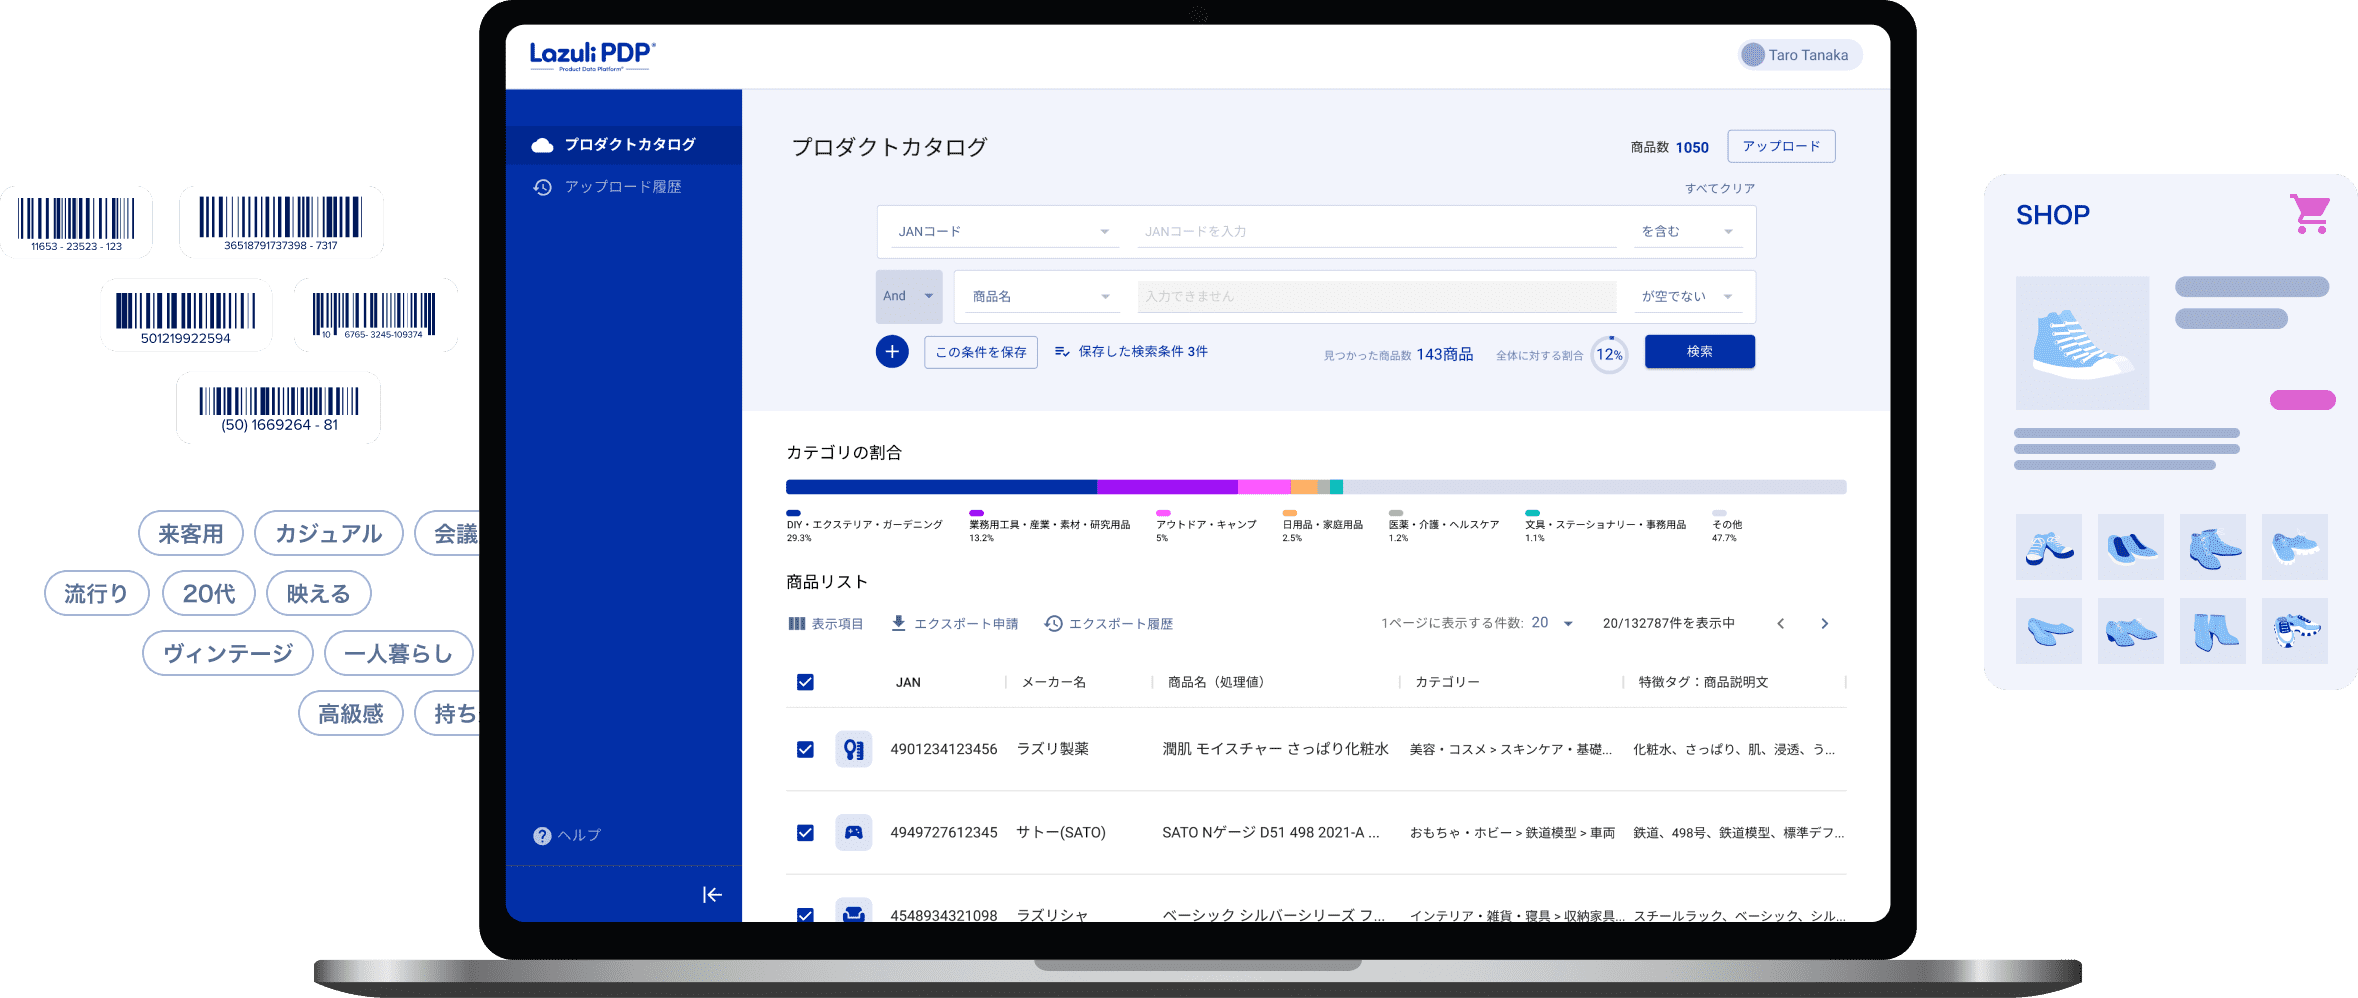Open アップロード履歴 via the clock icon
The width and height of the screenshot is (2358, 998).
coord(543,186)
